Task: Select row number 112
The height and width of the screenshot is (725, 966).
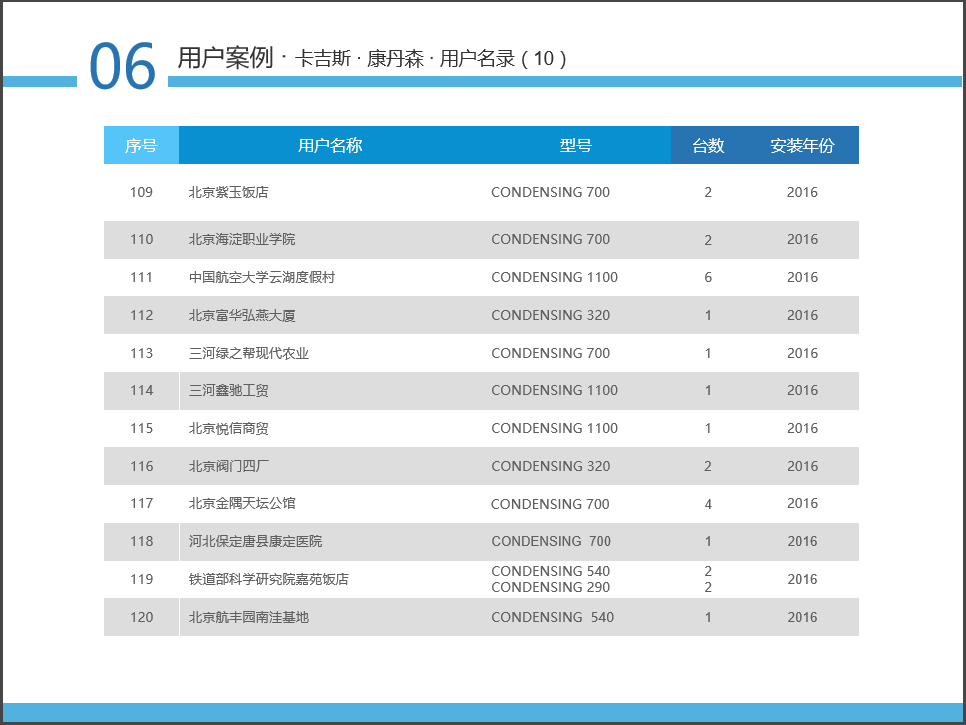Action: tap(141, 315)
